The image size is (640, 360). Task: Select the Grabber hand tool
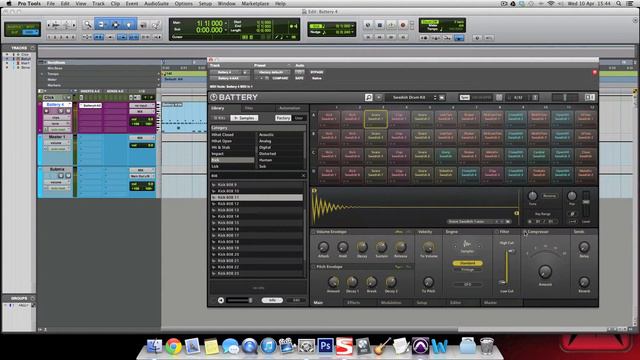[129, 25]
